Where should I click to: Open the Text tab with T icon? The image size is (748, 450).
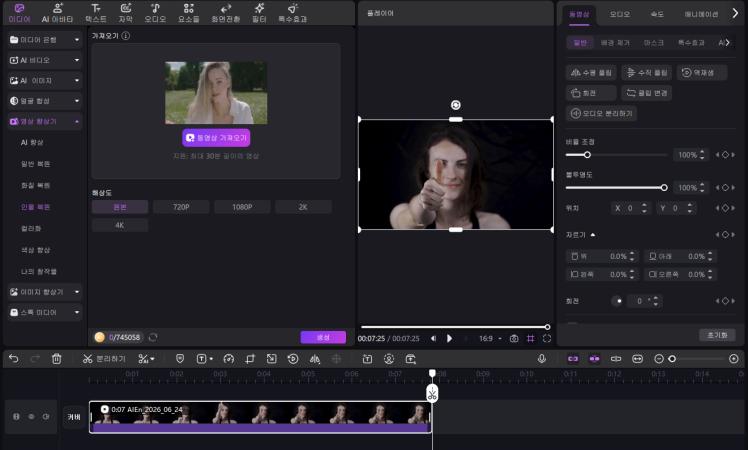tap(96, 13)
